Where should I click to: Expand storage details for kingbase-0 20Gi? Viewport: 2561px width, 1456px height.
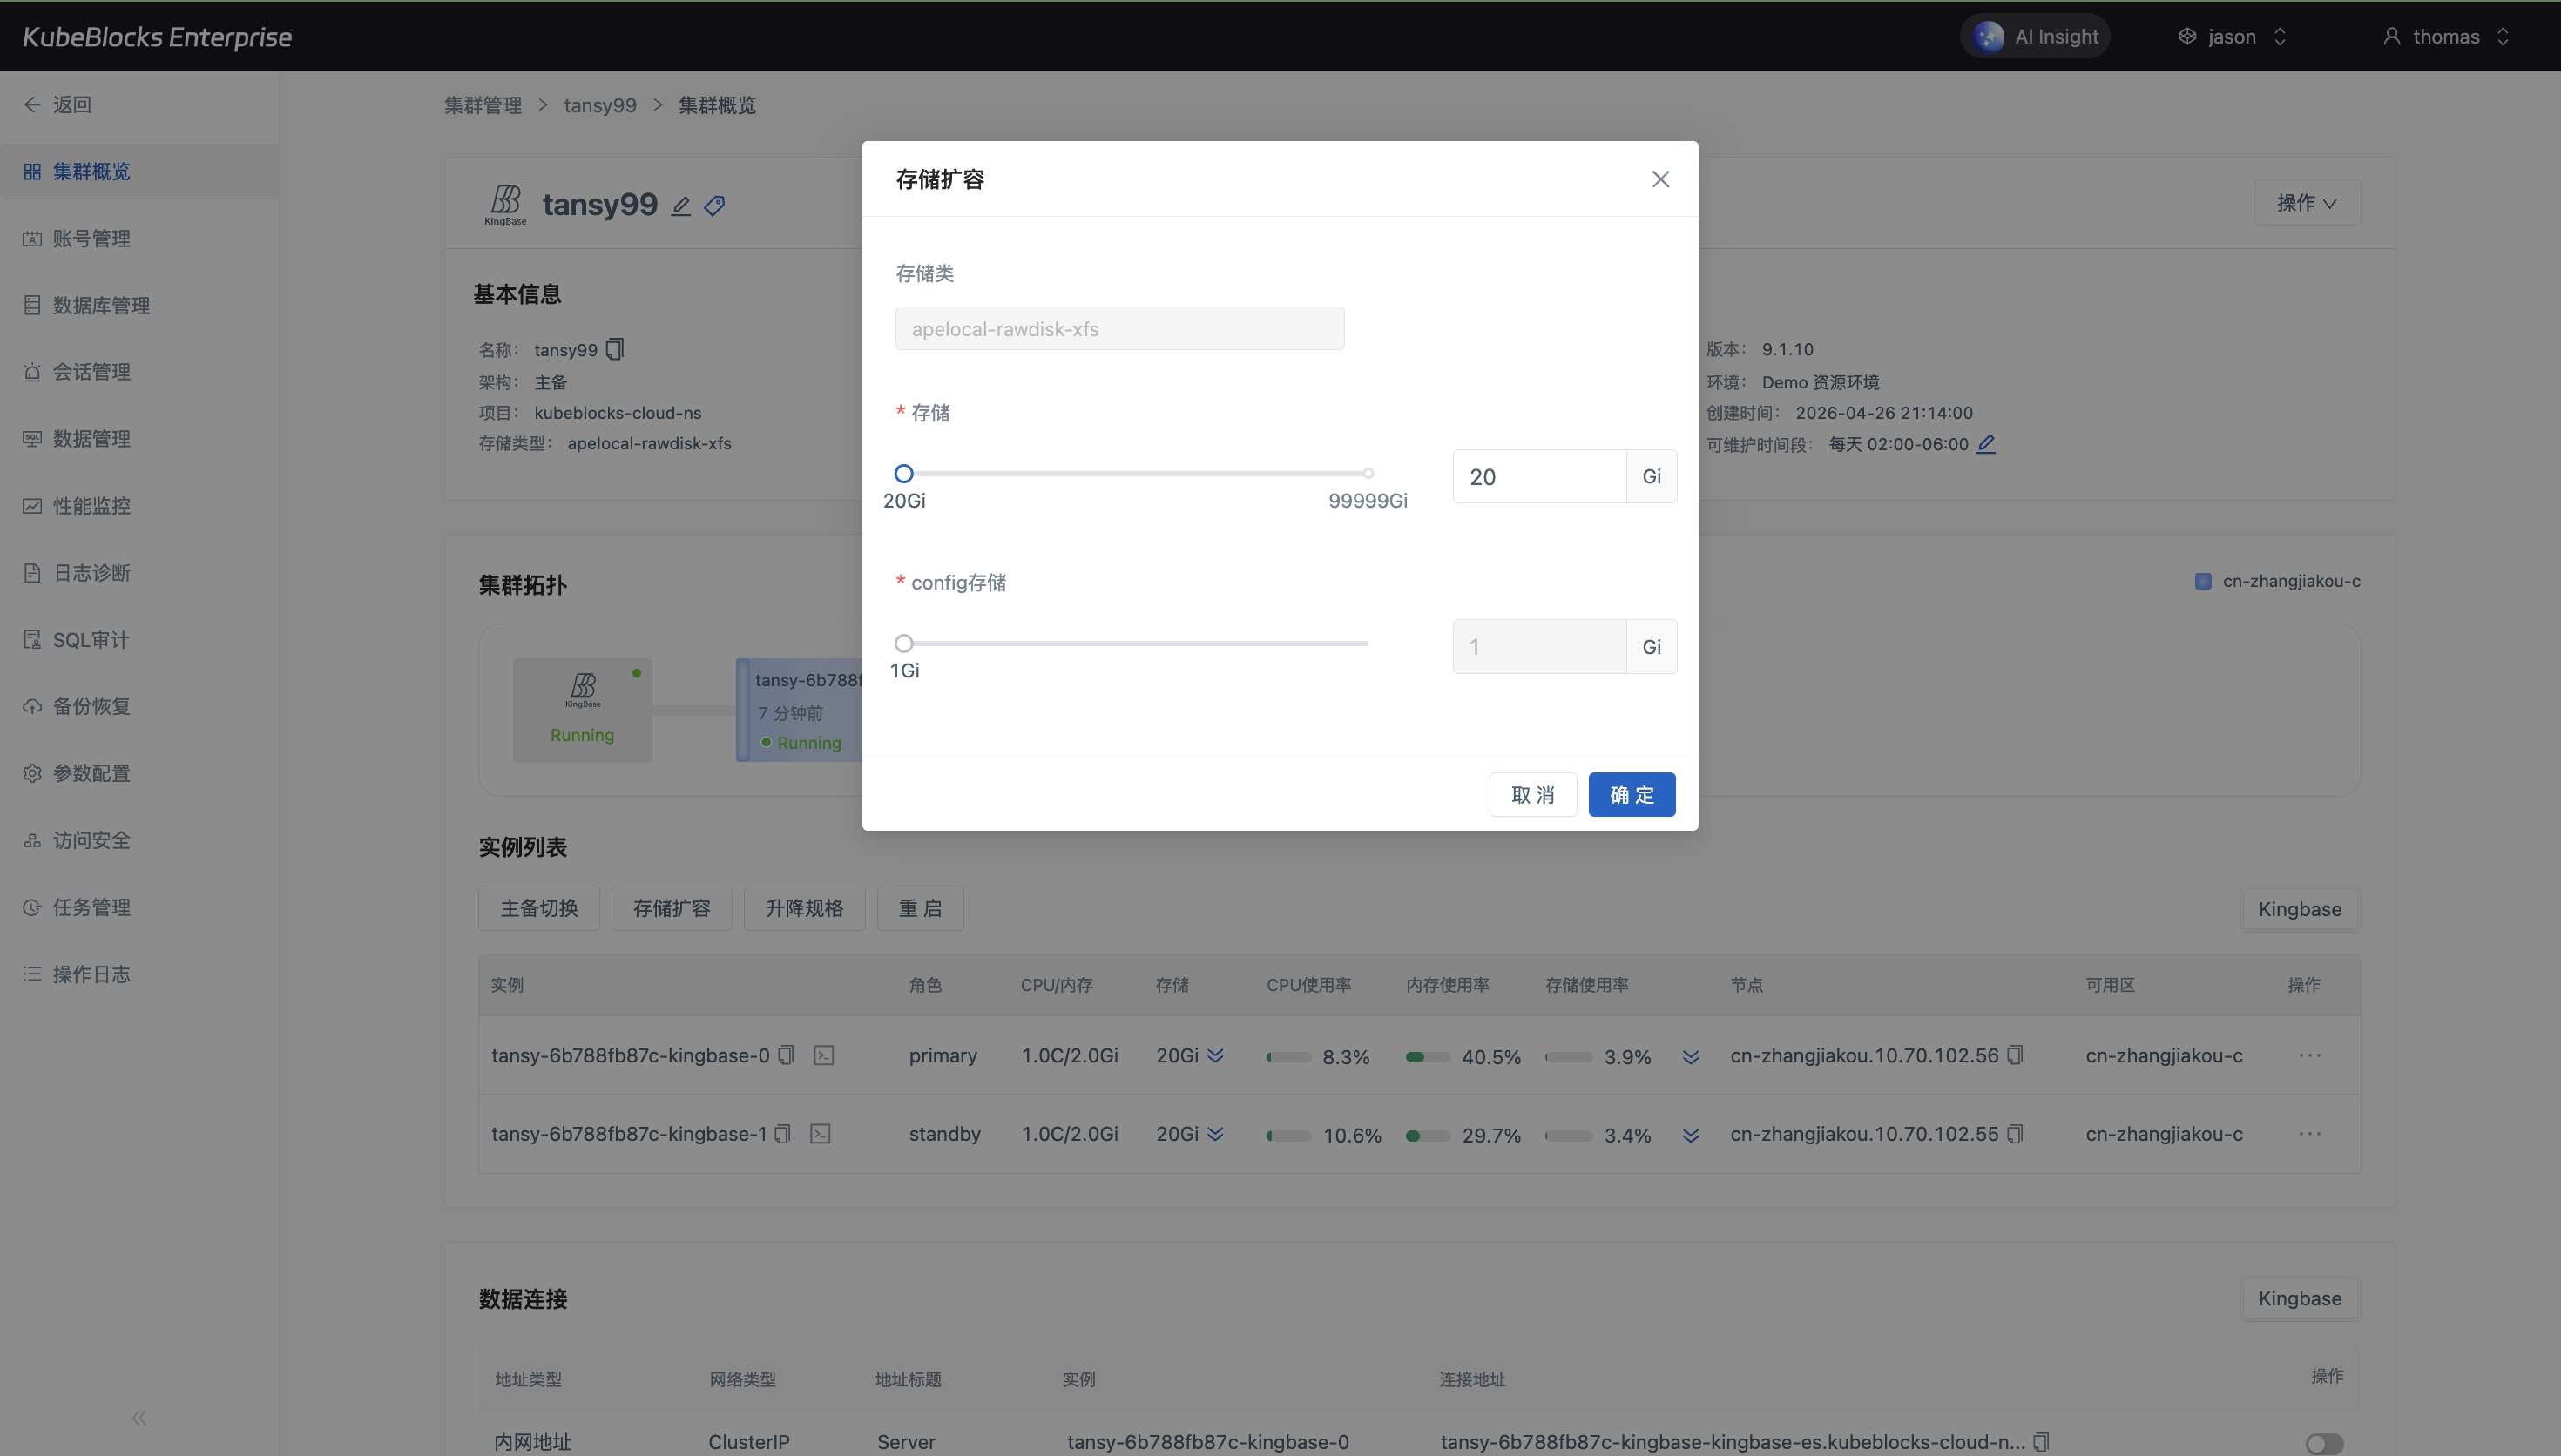(x=1215, y=1055)
